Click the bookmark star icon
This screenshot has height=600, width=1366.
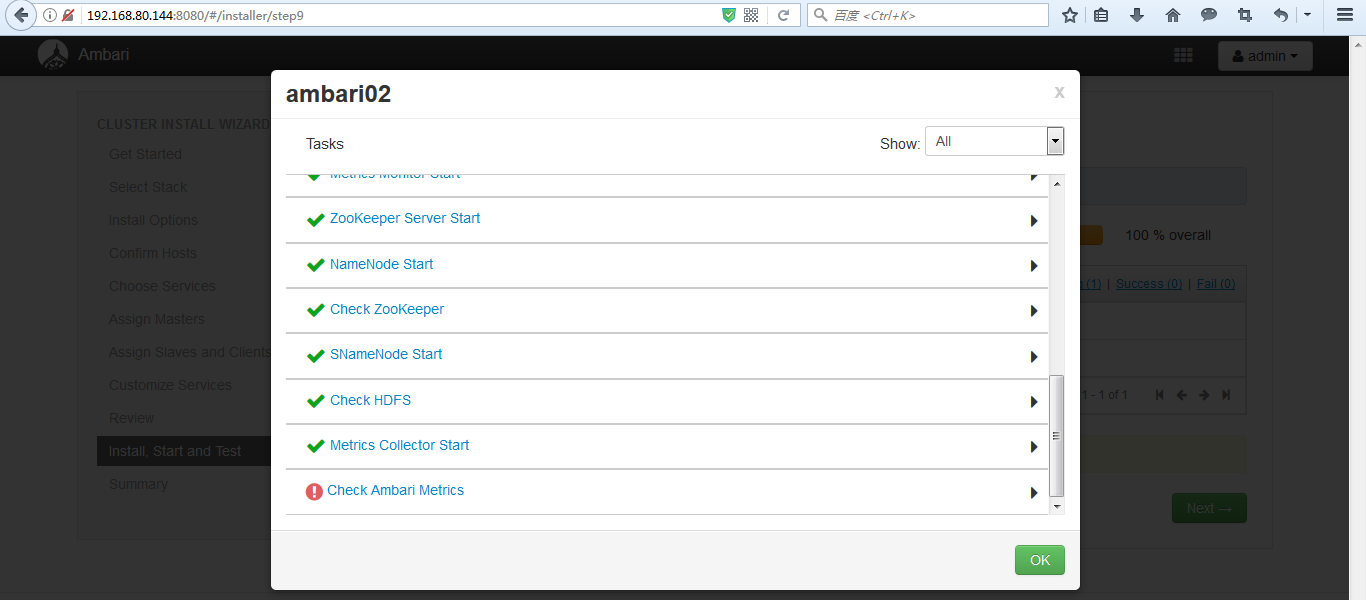point(1069,15)
